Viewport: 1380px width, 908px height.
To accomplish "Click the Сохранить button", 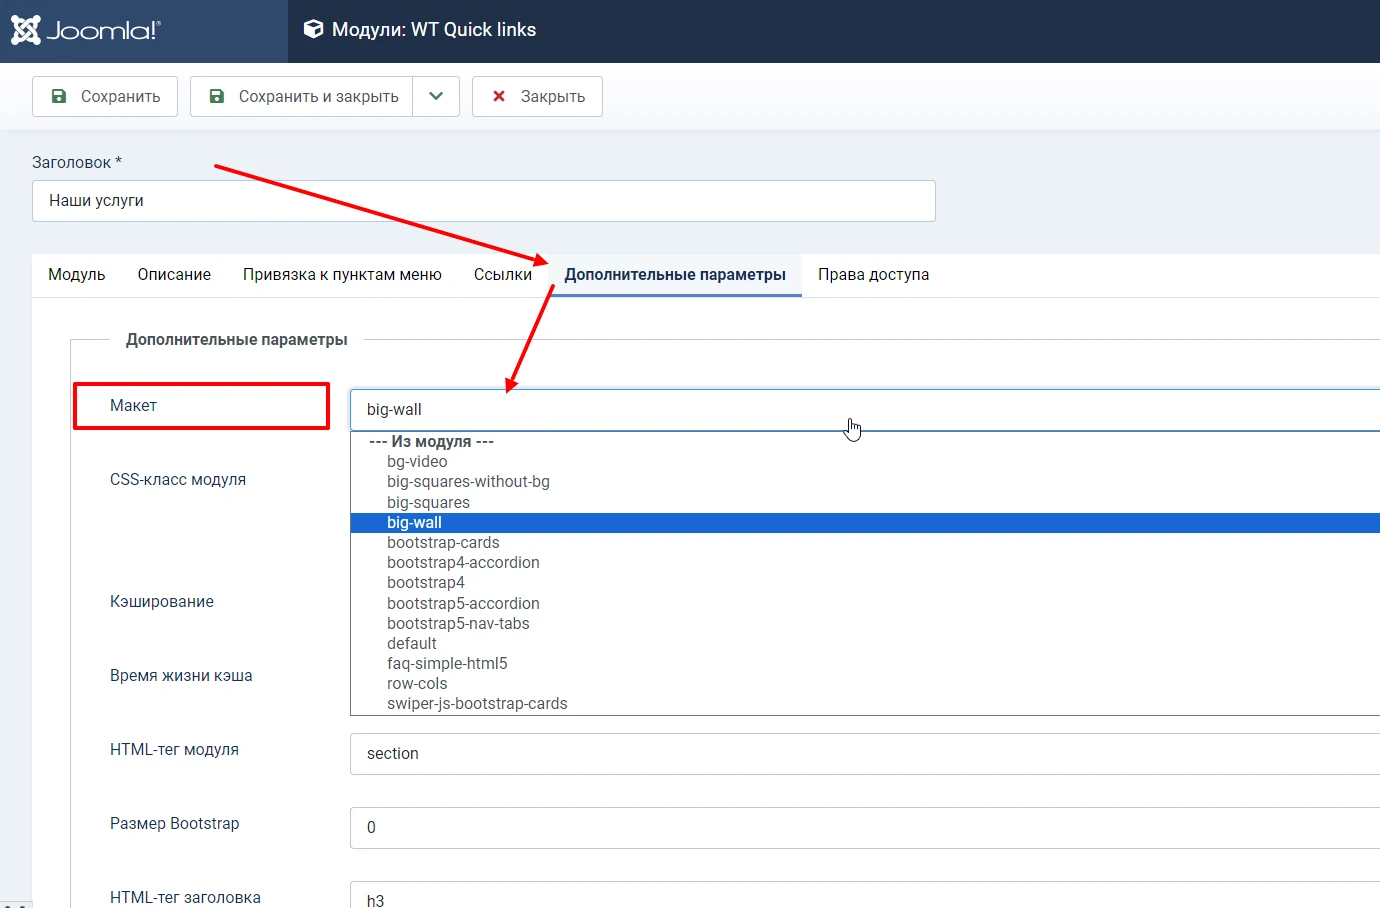I will 104,96.
